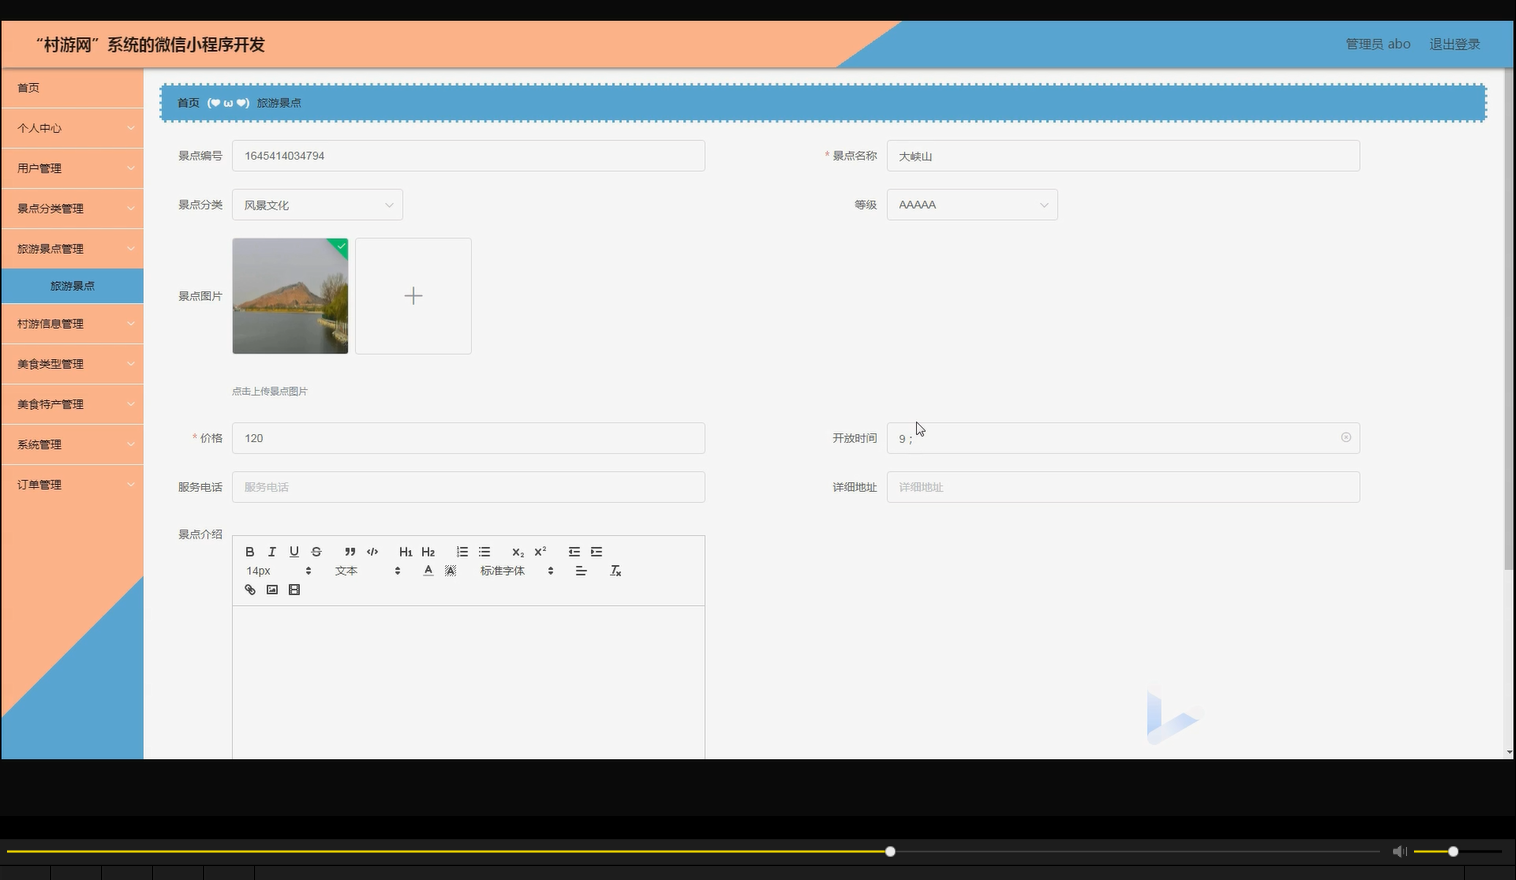
Task: Click the 点击上传景点图片 hint text
Action: [270, 391]
